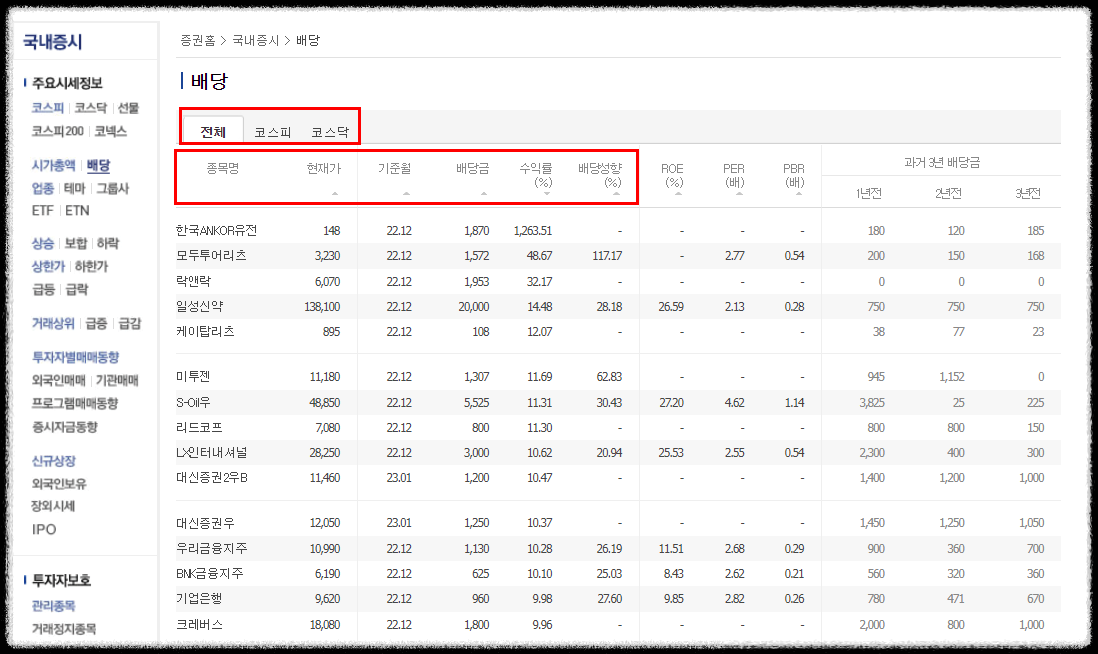Open 거래상위 sidebar link
The width and height of the screenshot is (1098, 654).
[53, 323]
